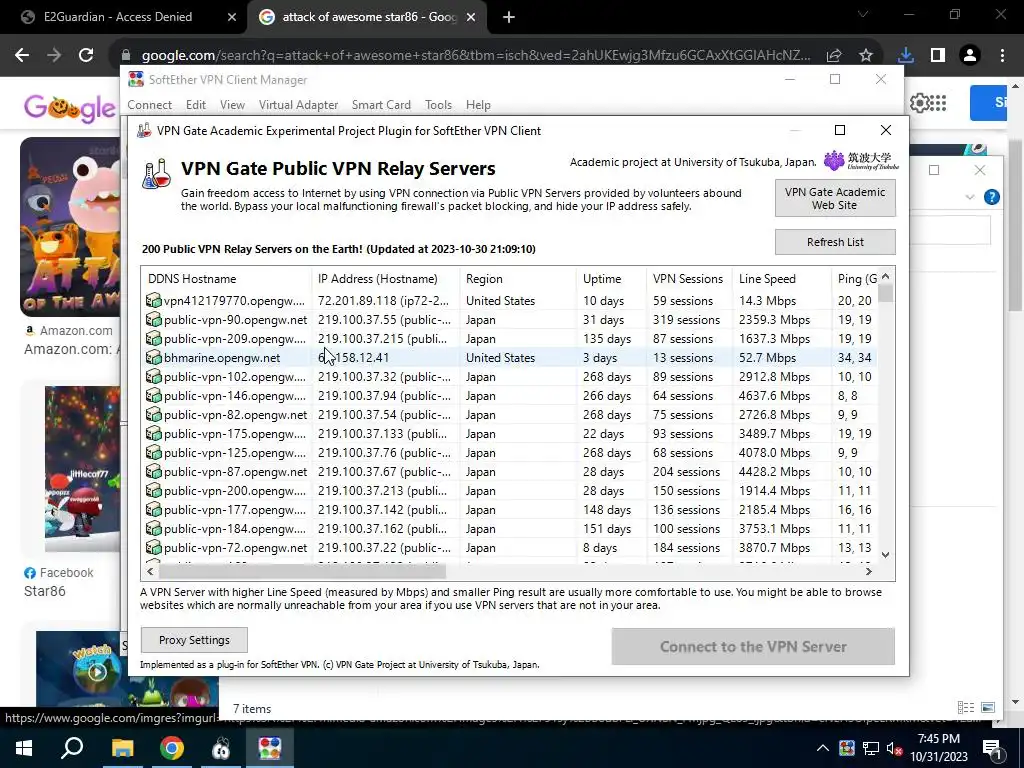This screenshot has width=1024, height=768.
Task: Open the Connect menu
Action: pyautogui.click(x=150, y=104)
